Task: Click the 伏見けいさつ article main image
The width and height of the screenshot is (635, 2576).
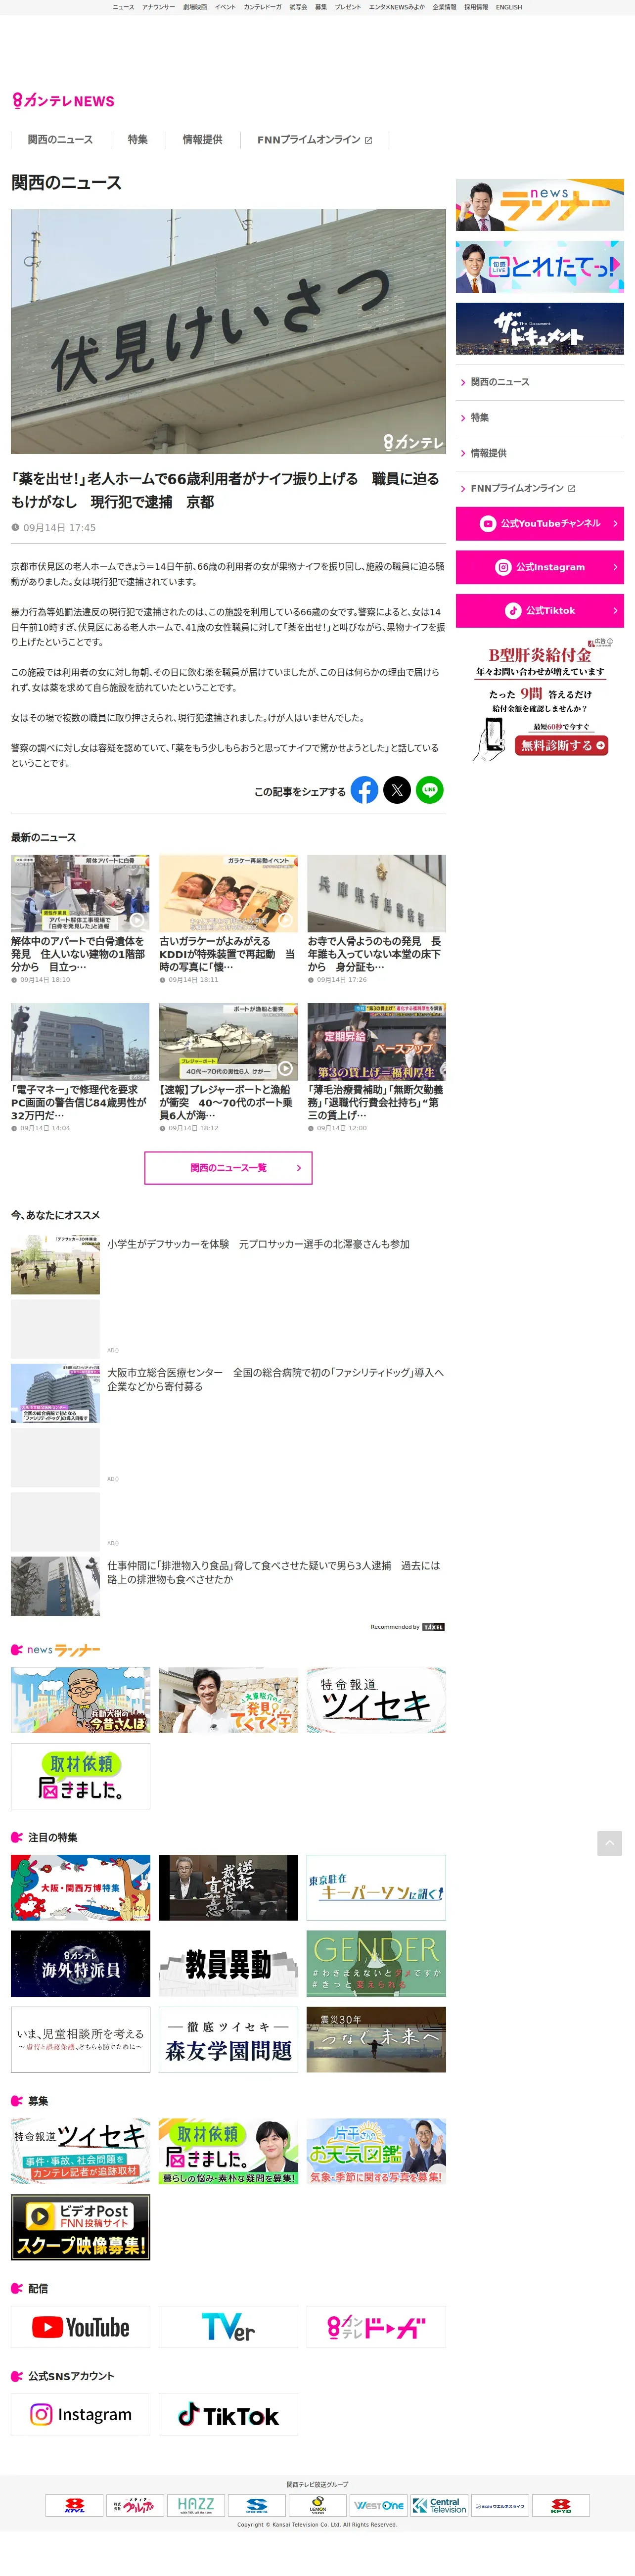Action: tap(228, 331)
